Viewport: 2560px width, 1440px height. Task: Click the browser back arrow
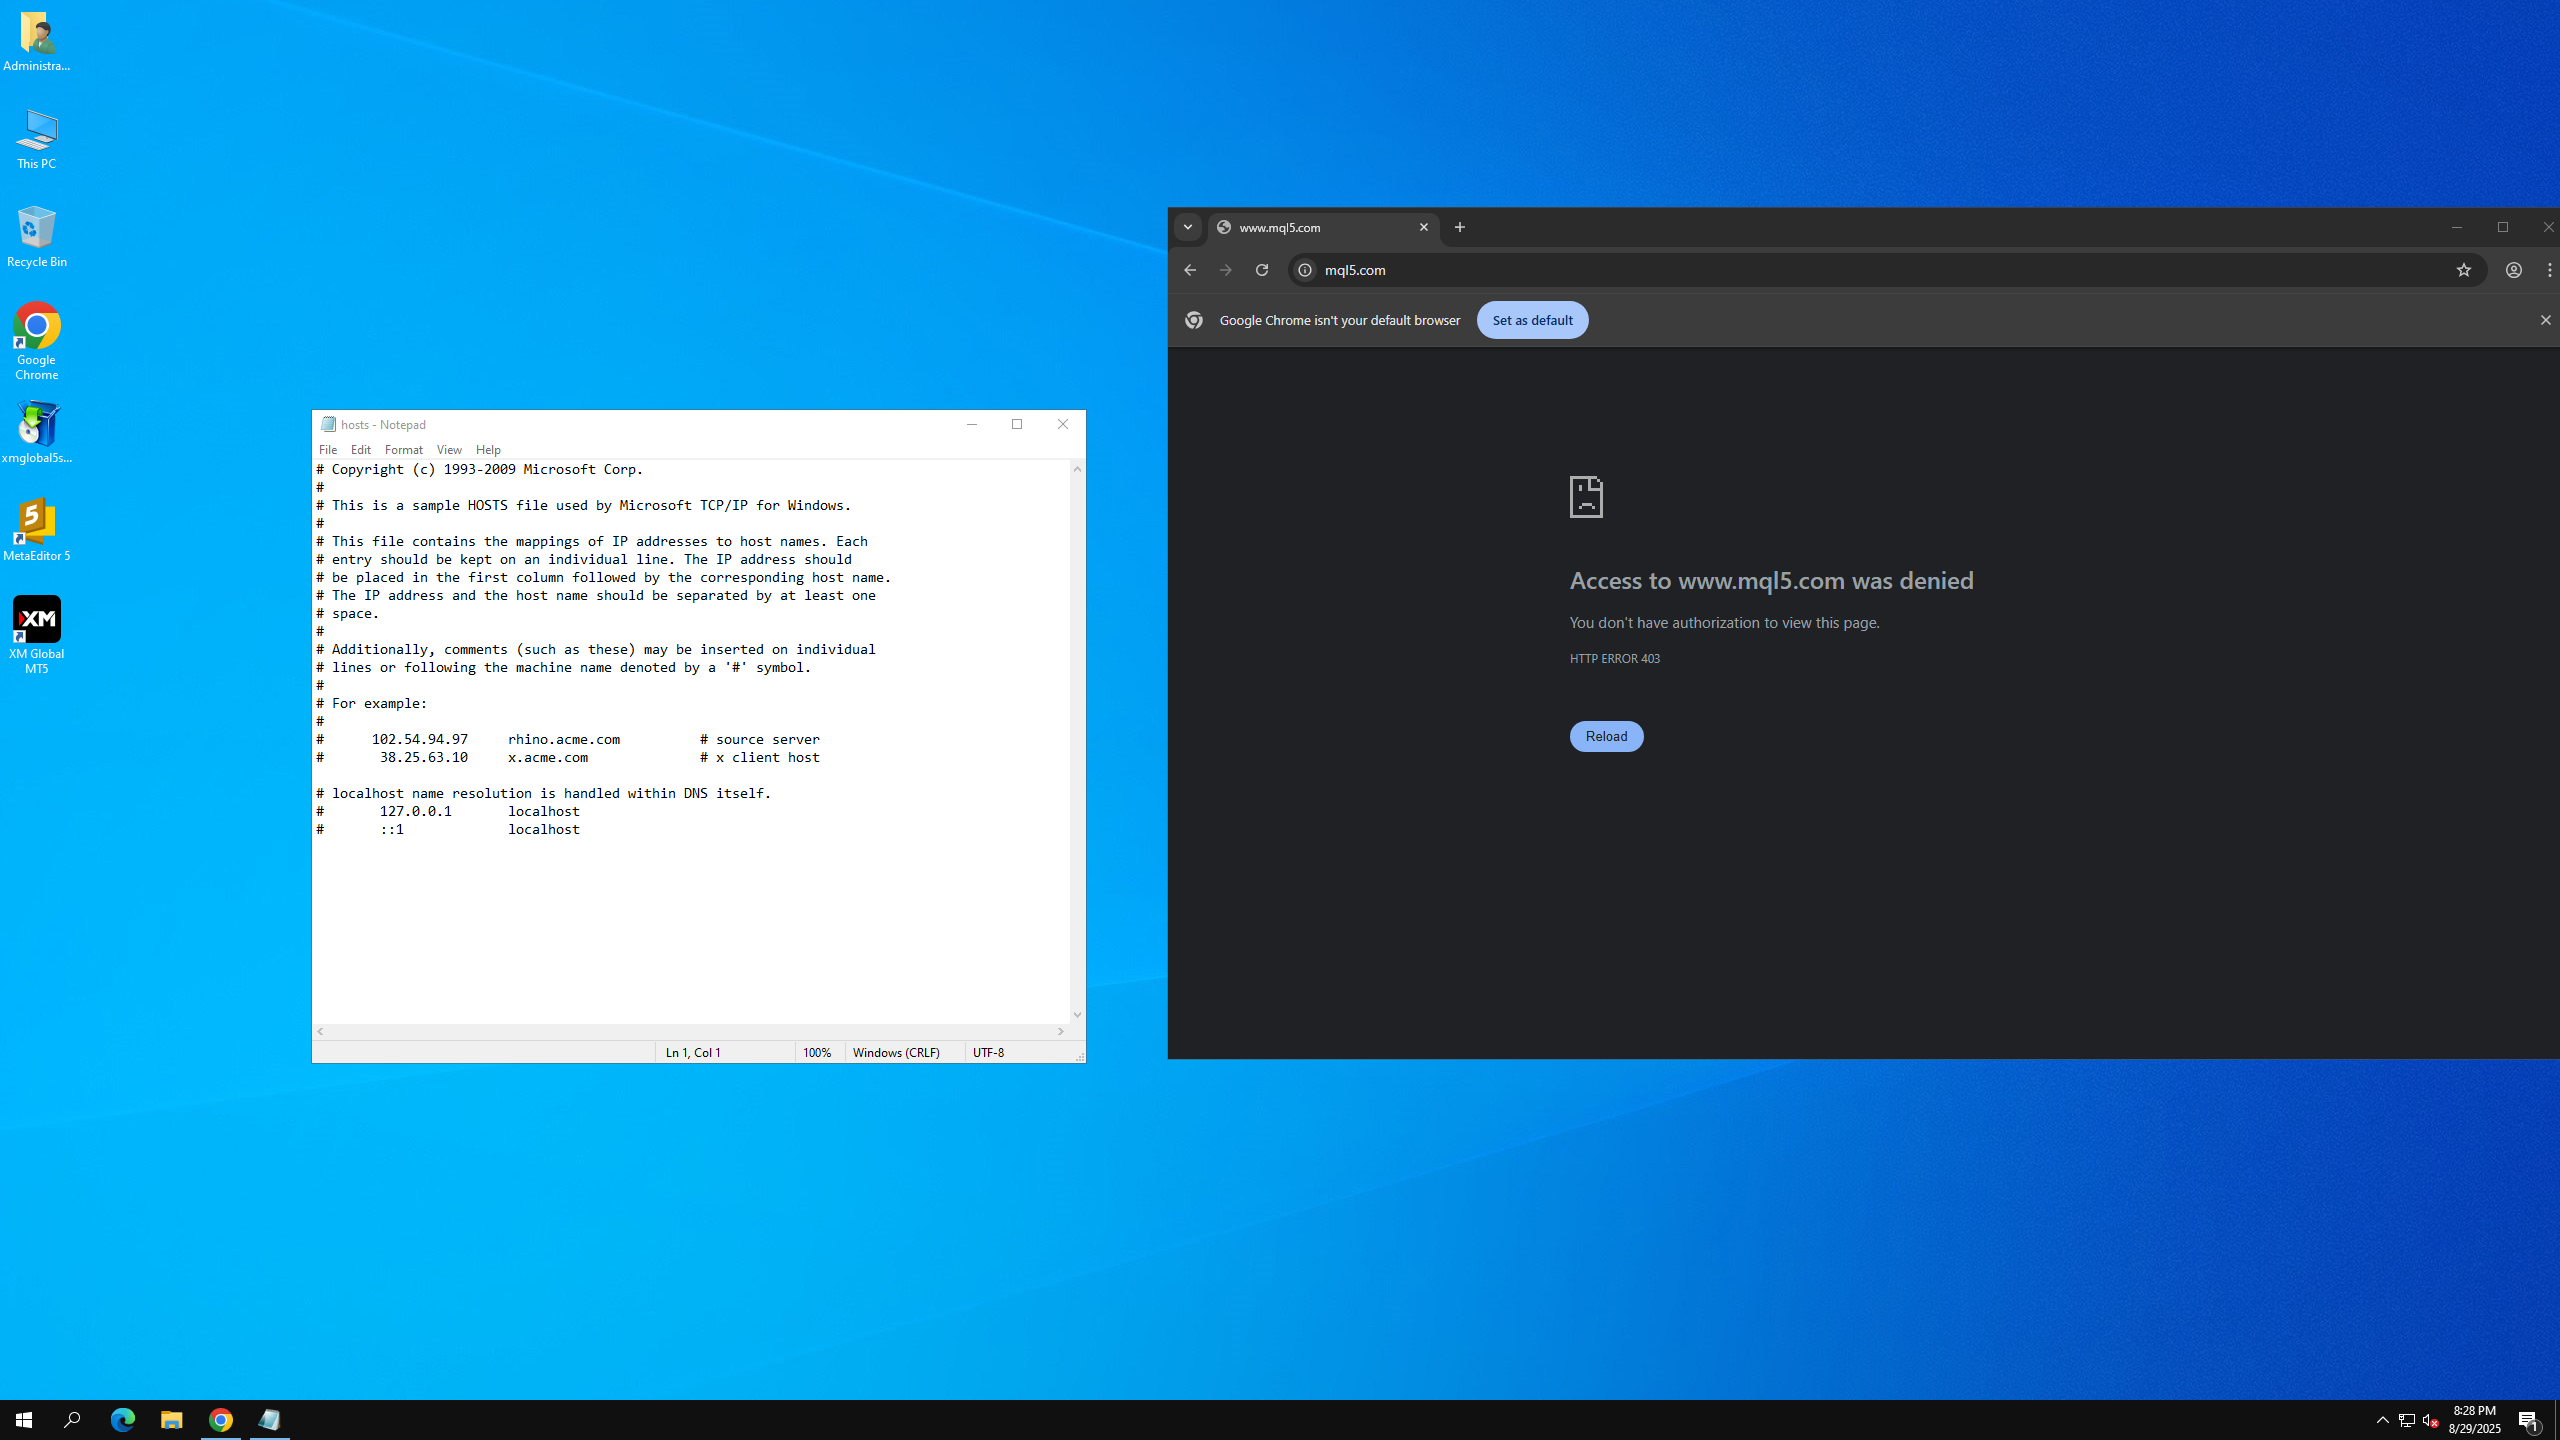[1189, 270]
